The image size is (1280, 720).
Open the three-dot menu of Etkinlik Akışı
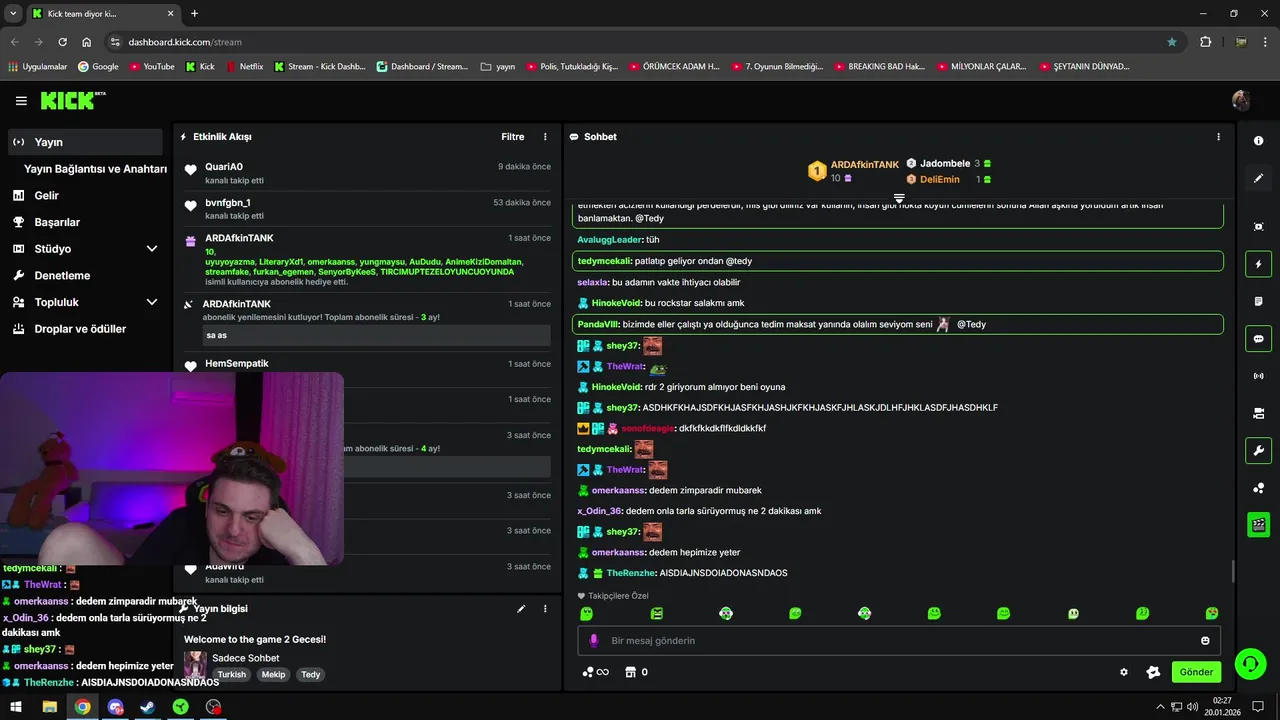point(545,137)
